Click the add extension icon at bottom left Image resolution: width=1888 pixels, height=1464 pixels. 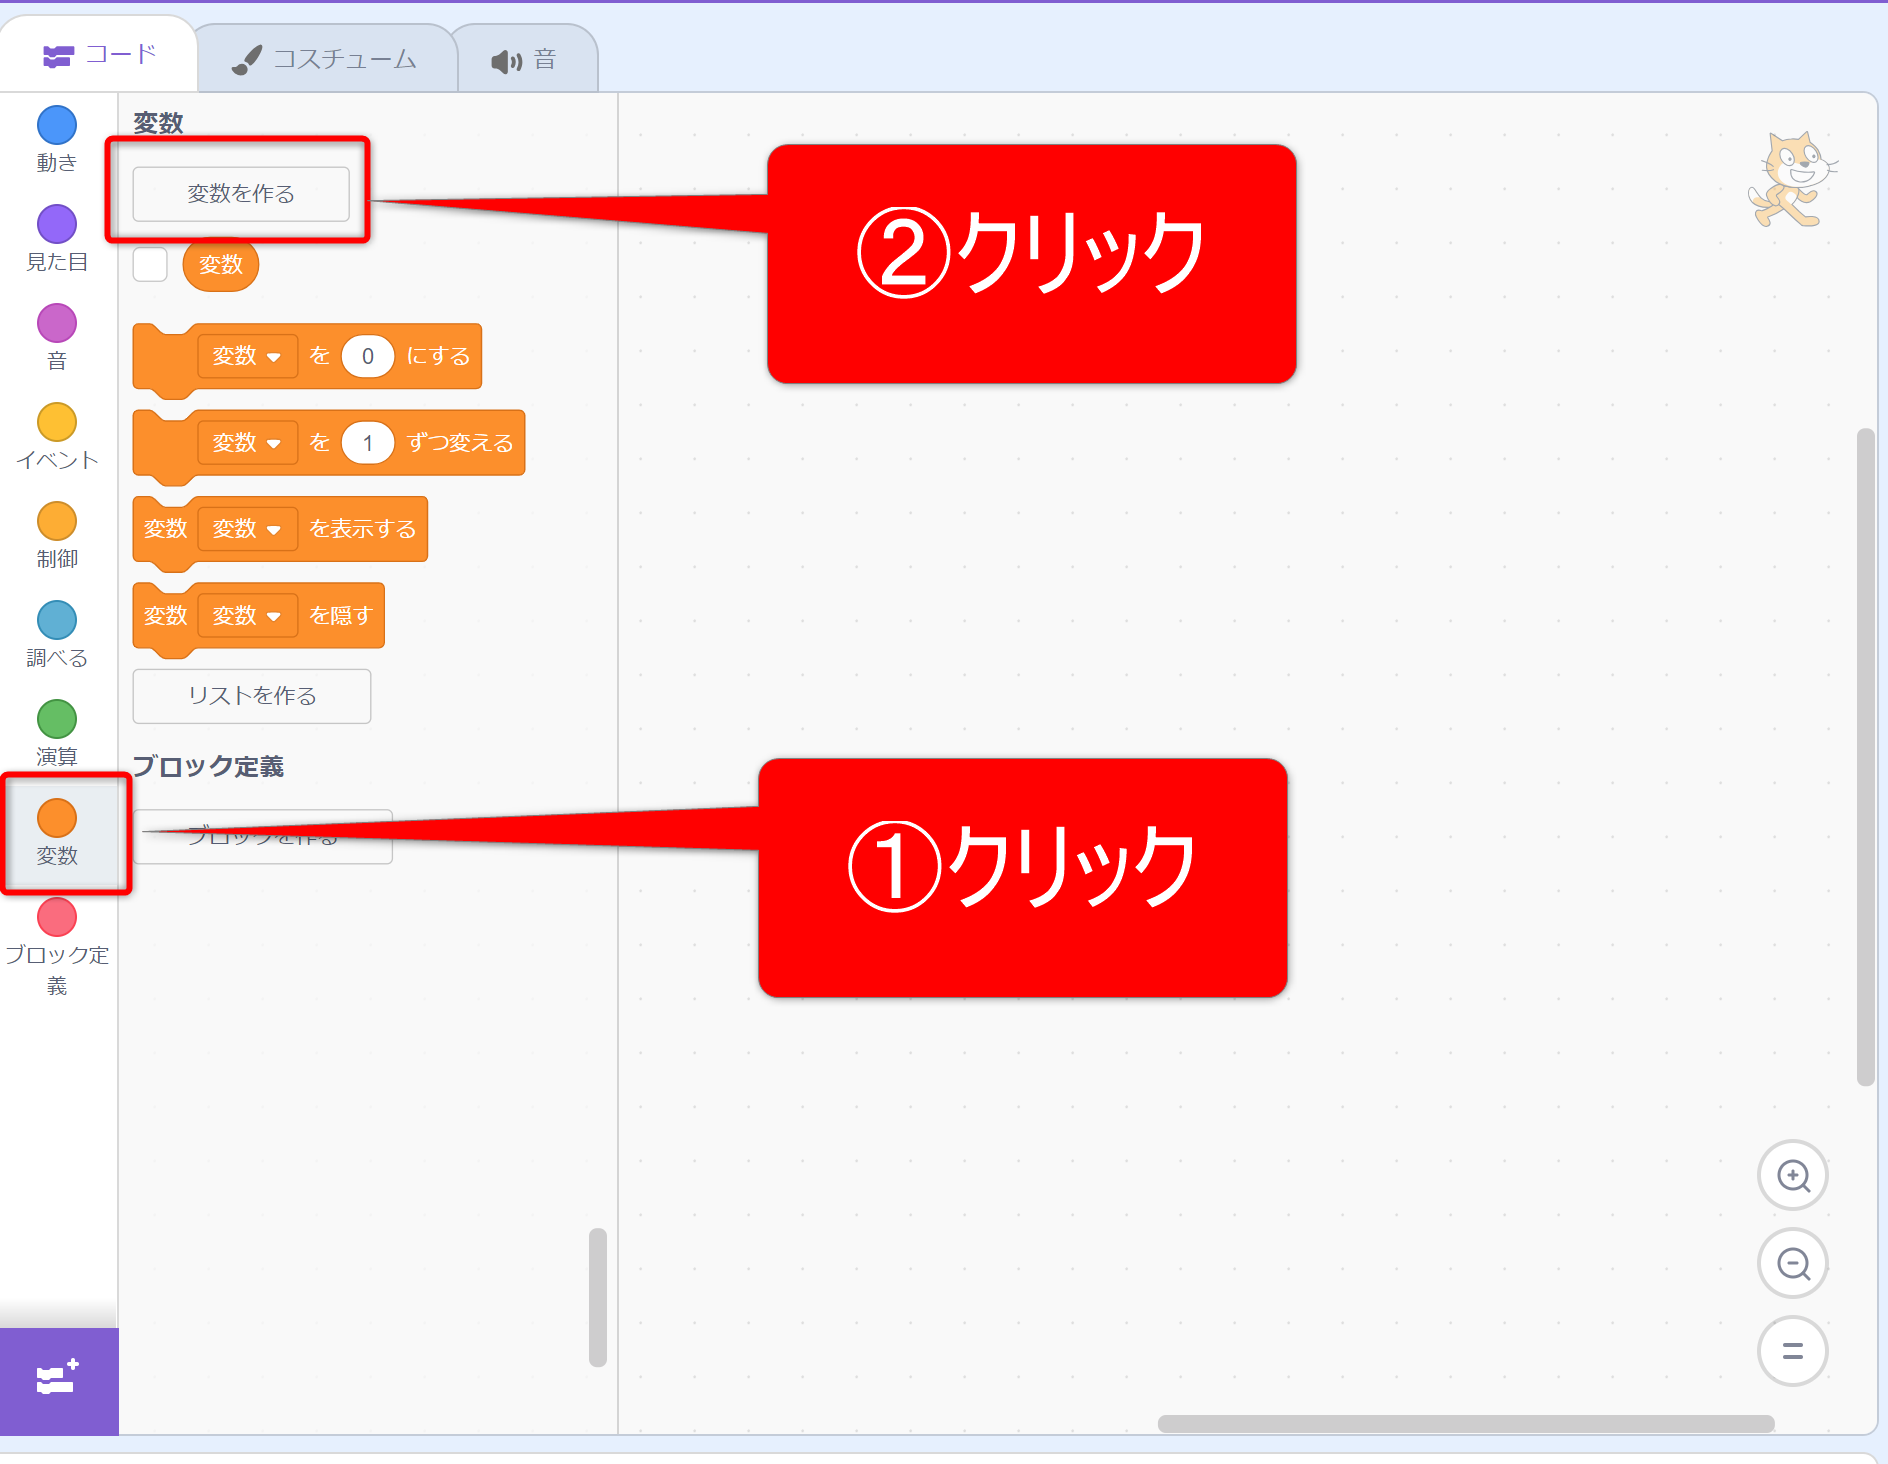[58, 1380]
